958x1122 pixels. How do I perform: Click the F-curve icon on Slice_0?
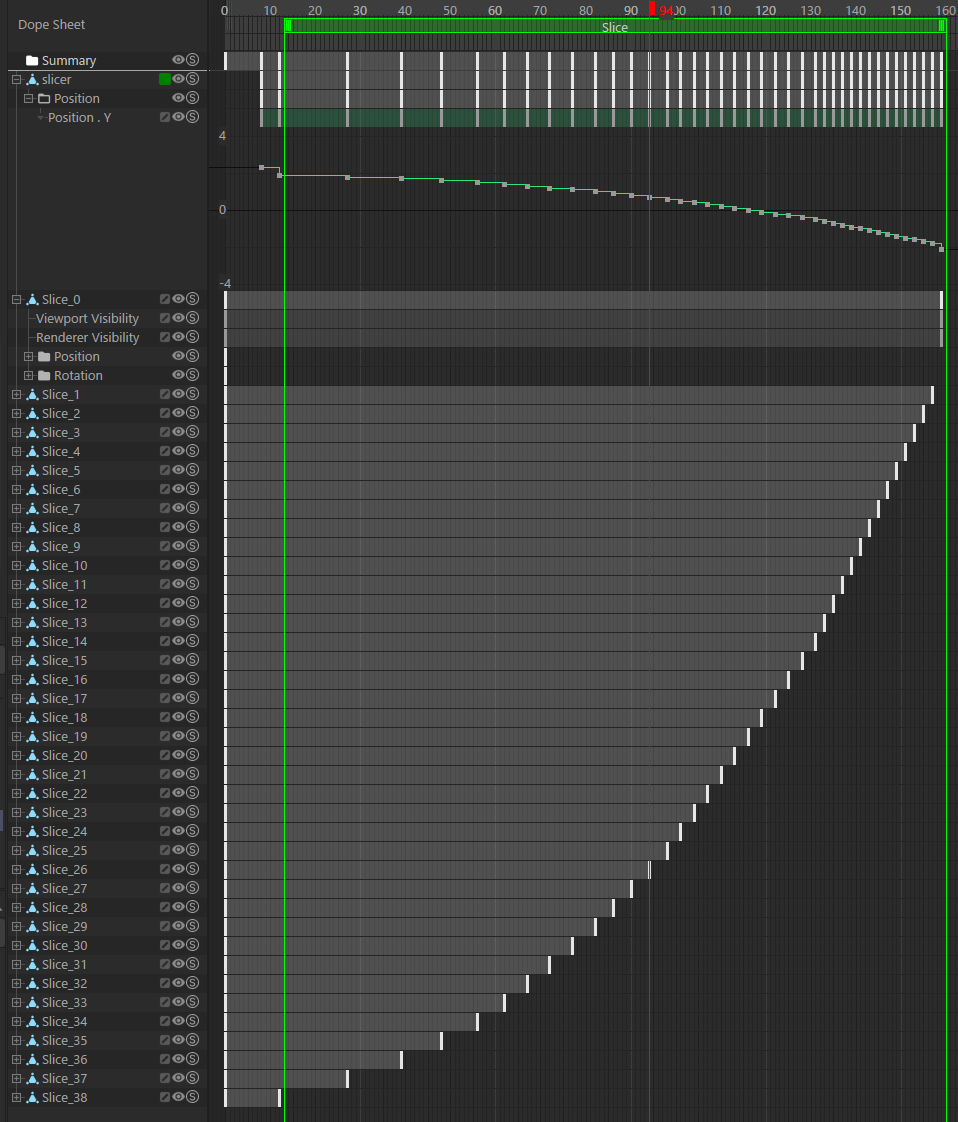165,298
